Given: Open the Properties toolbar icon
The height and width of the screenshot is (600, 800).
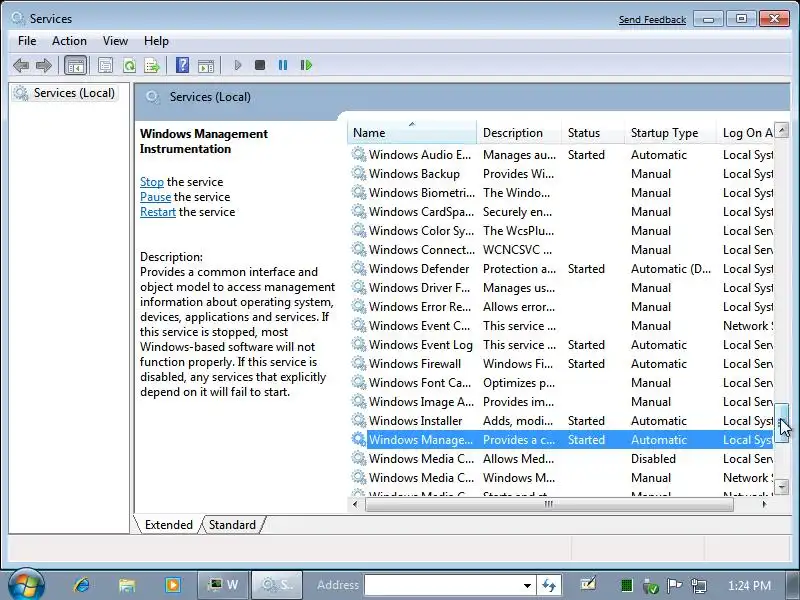Looking at the screenshot, I should click(x=105, y=65).
